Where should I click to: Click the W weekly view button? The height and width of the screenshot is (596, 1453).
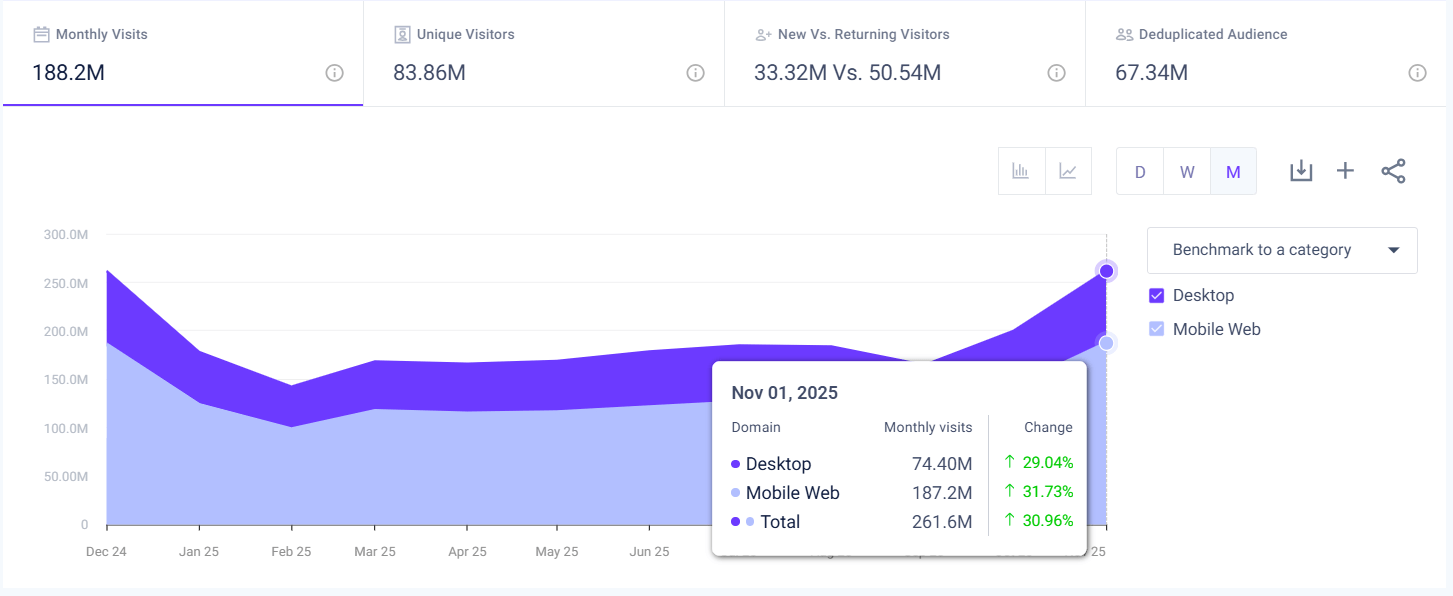point(1186,170)
